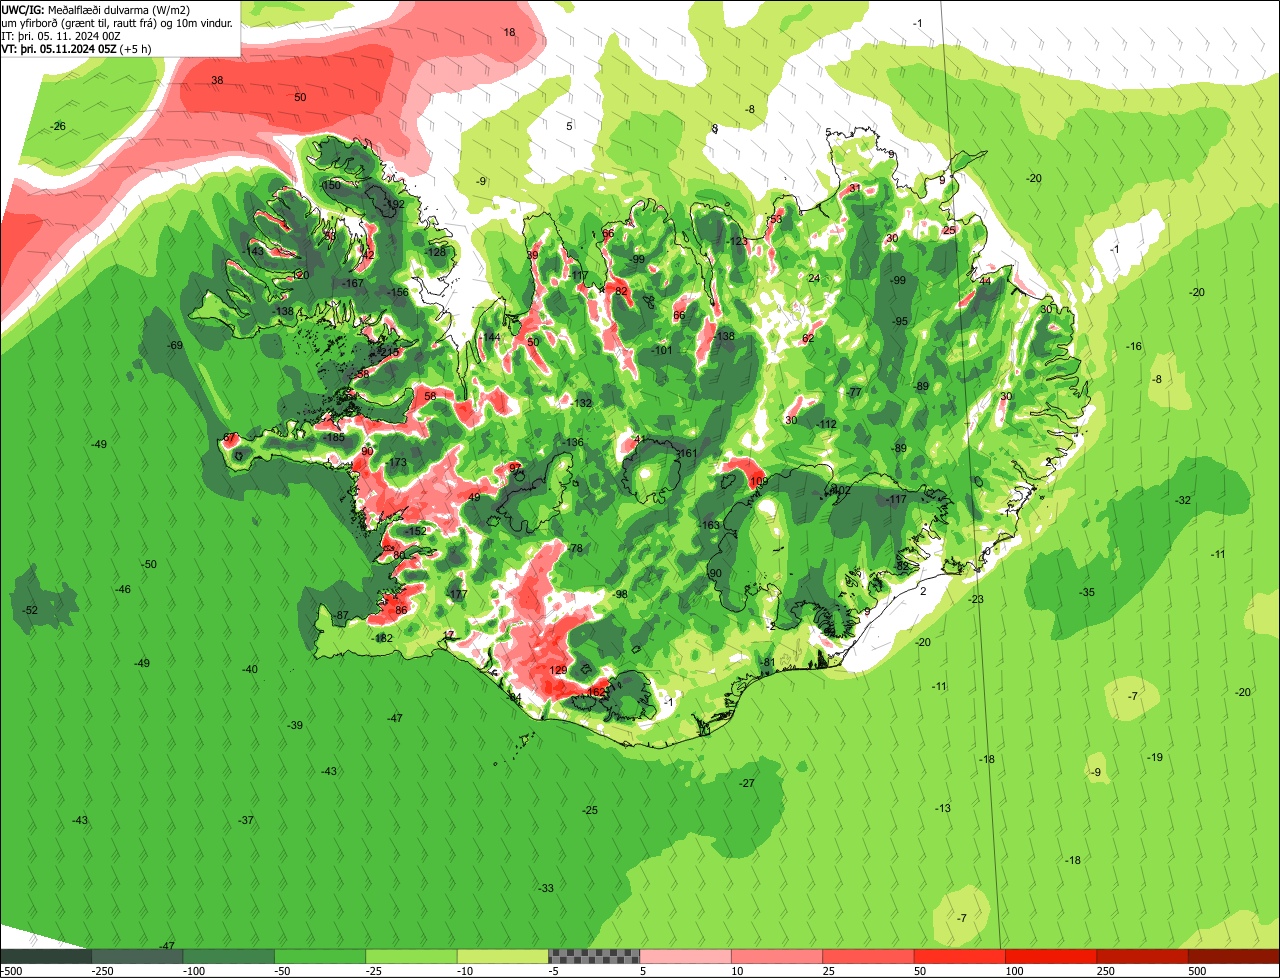This screenshot has width=1280, height=978.
Task: Click the legend swatch between -100 and -50
Action: [229, 956]
